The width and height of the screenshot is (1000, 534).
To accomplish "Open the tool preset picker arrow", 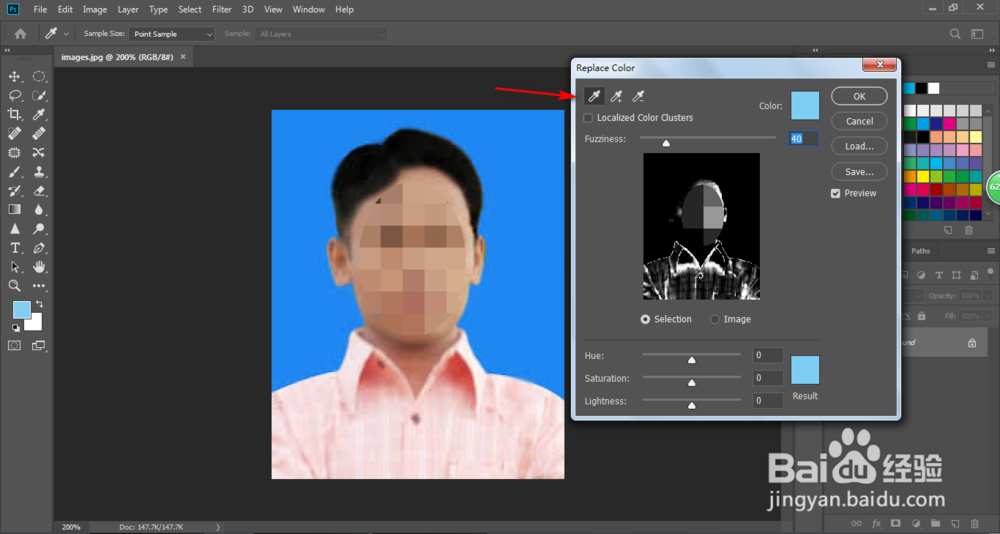I will (66, 34).
